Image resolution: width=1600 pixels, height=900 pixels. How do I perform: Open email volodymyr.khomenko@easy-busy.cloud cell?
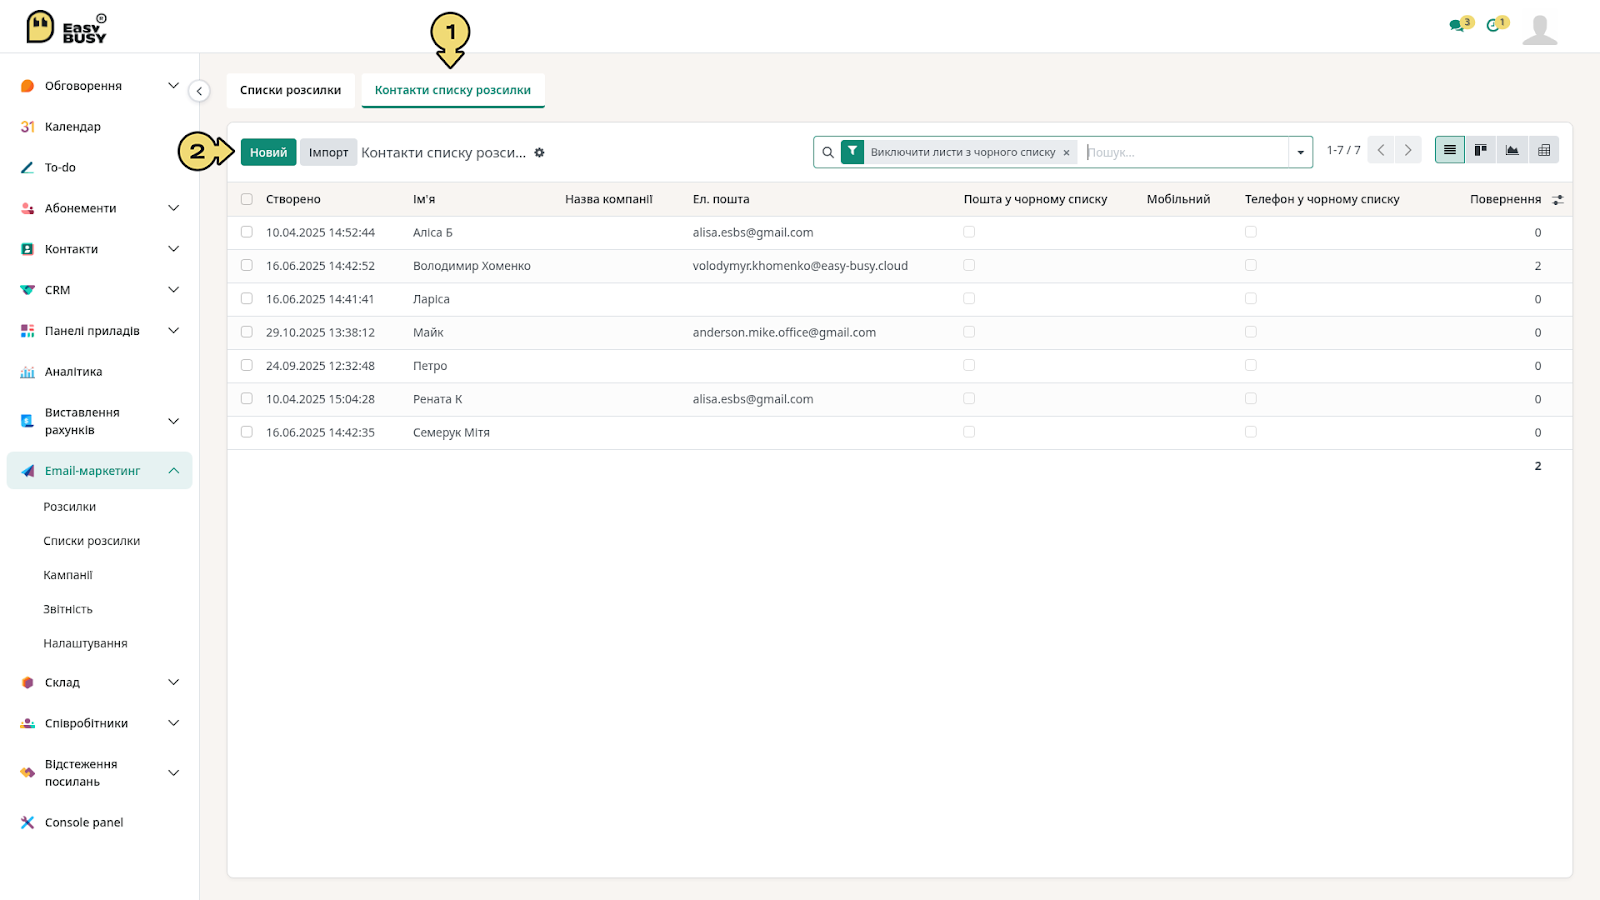point(800,266)
